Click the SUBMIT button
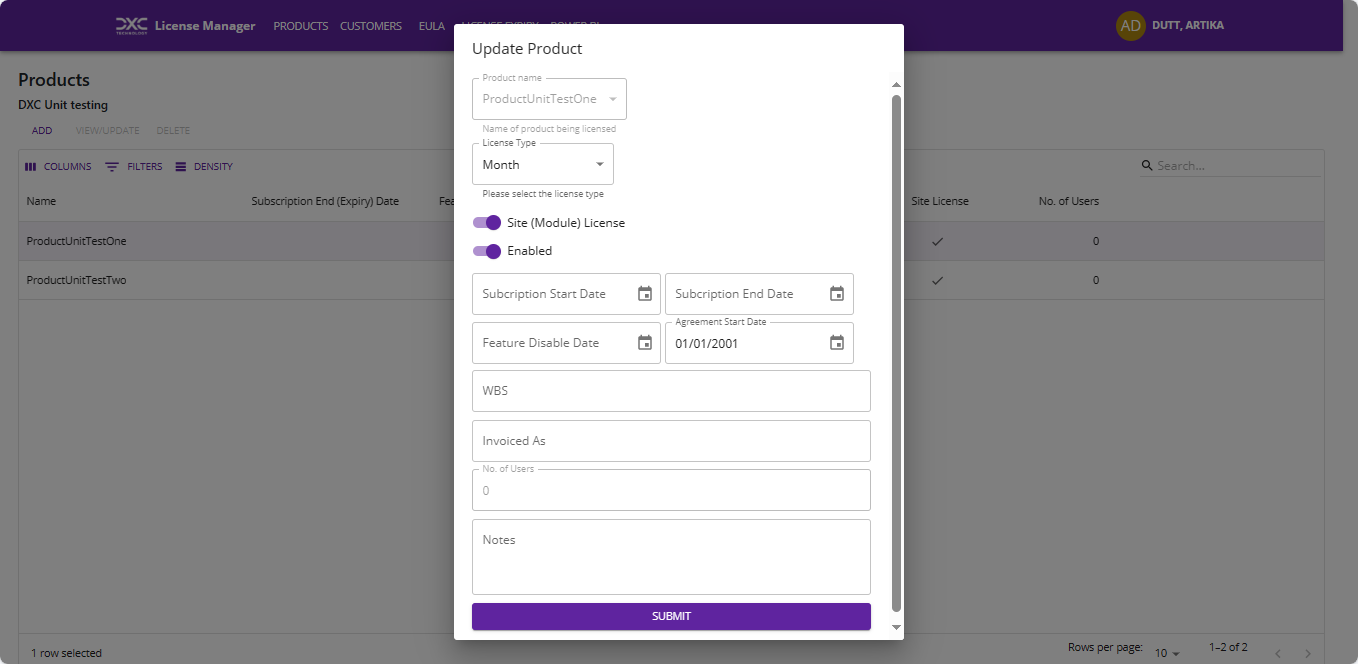 click(x=670, y=616)
